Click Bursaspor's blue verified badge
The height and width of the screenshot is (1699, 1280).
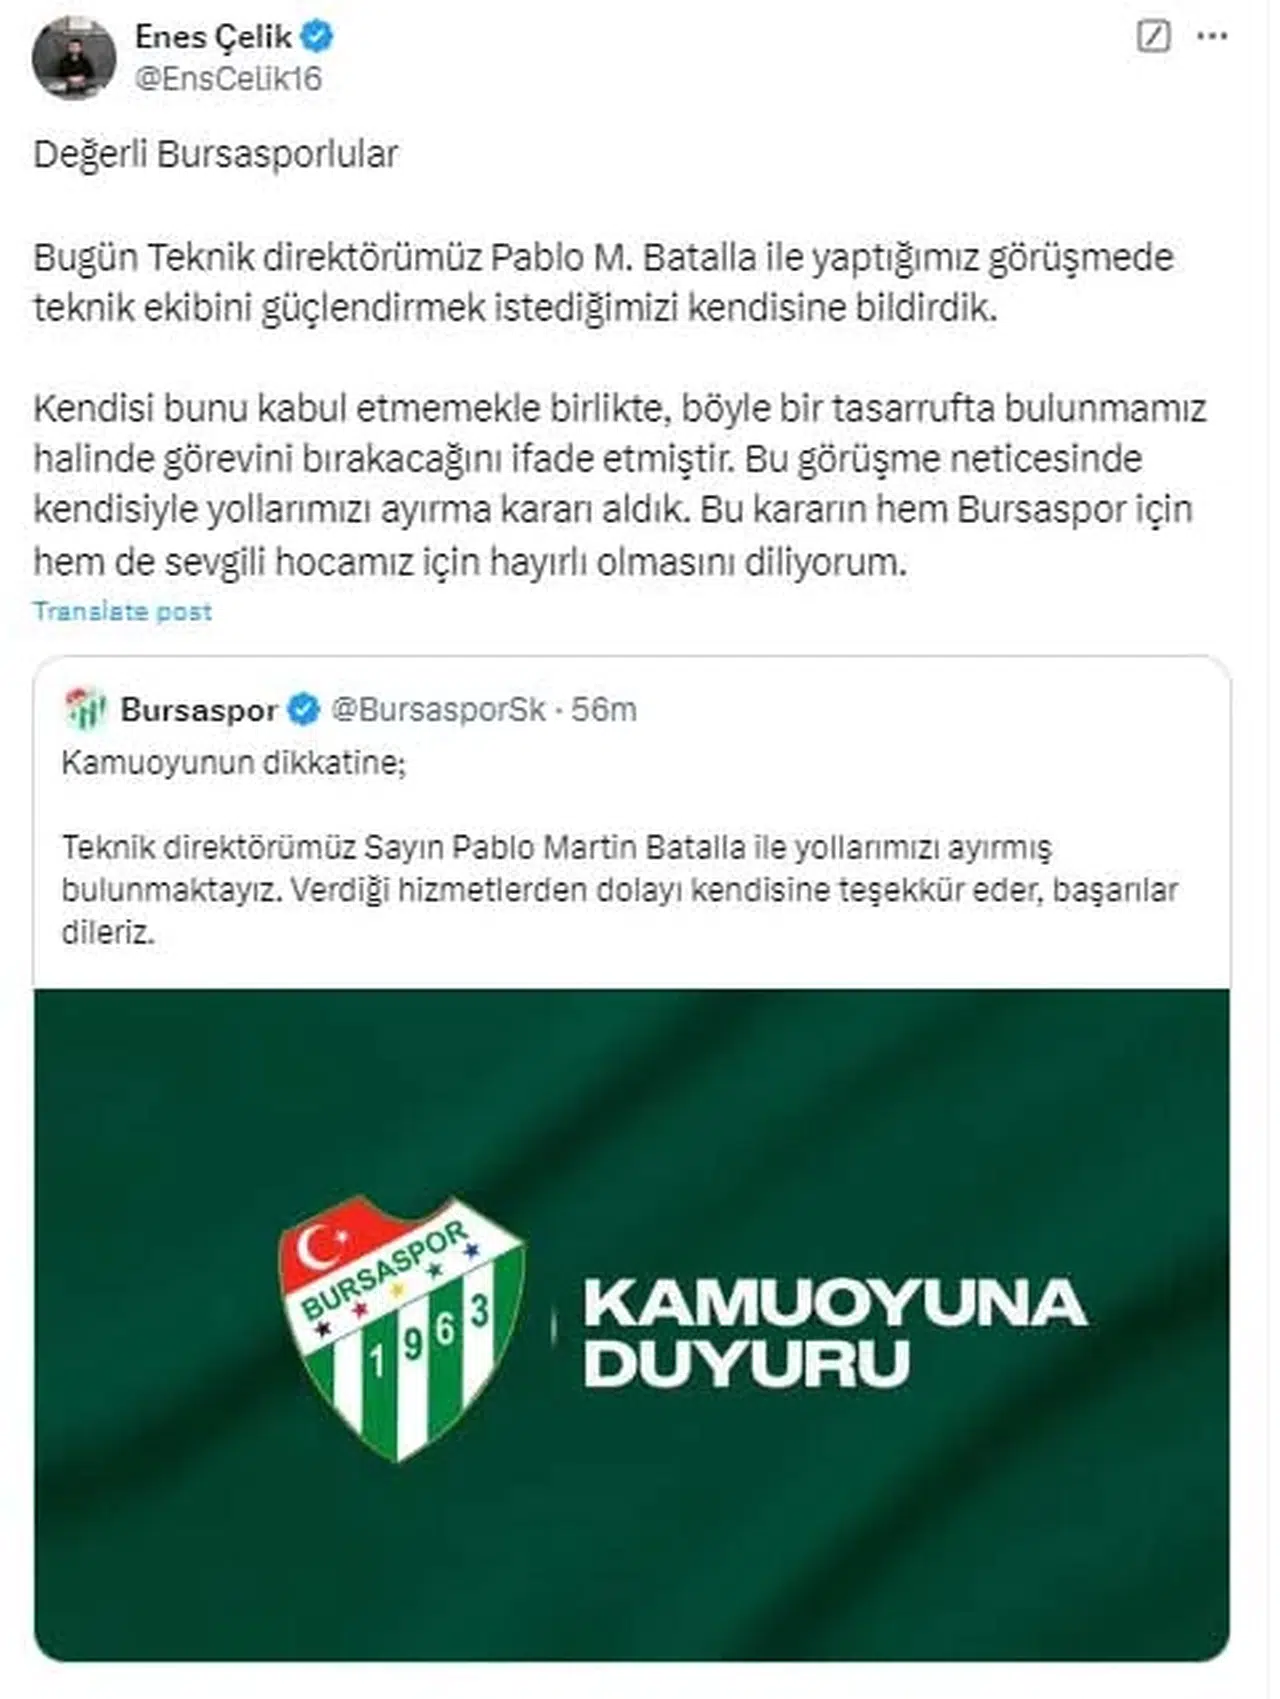coord(303,709)
